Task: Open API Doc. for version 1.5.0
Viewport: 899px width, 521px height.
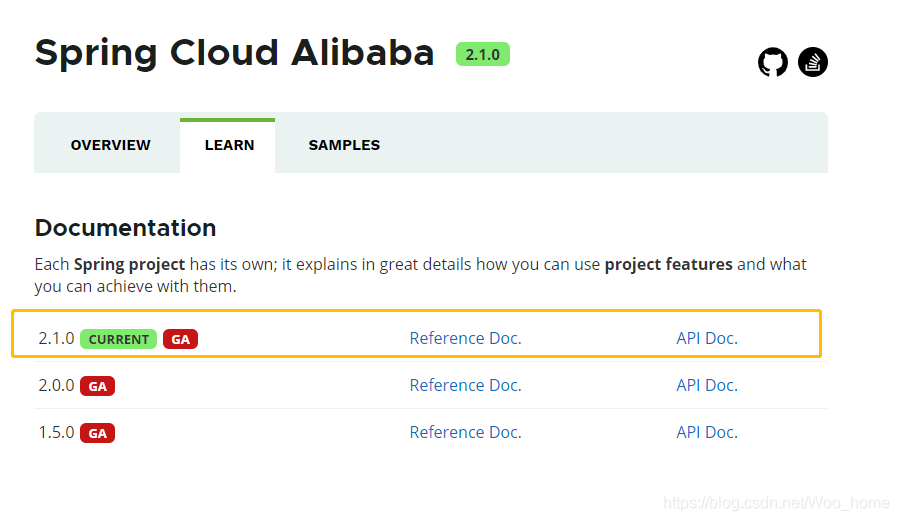Action: [706, 432]
